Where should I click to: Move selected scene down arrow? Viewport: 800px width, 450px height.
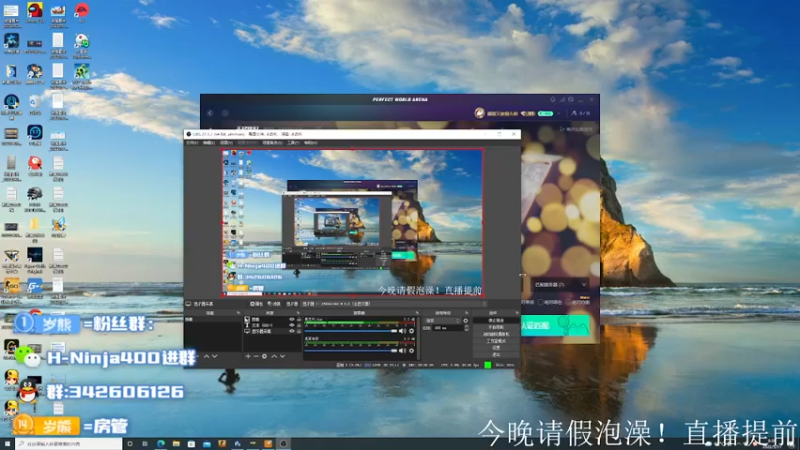(x=215, y=356)
